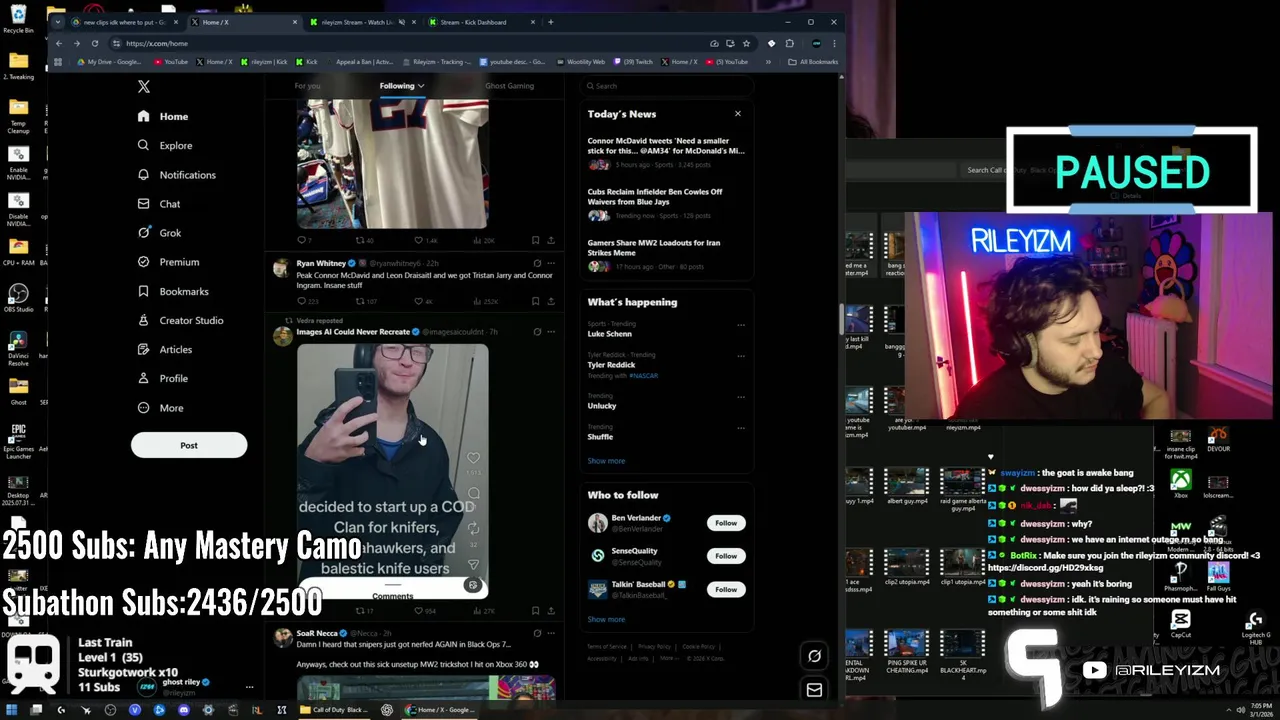The image size is (1280, 720).
Task: Open the floating messages envelope button
Action: click(x=814, y=689)
